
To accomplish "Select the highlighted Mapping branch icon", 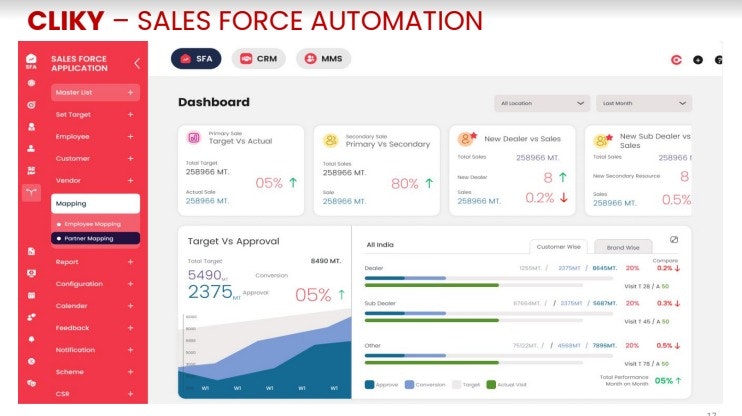I will [31, 193].
